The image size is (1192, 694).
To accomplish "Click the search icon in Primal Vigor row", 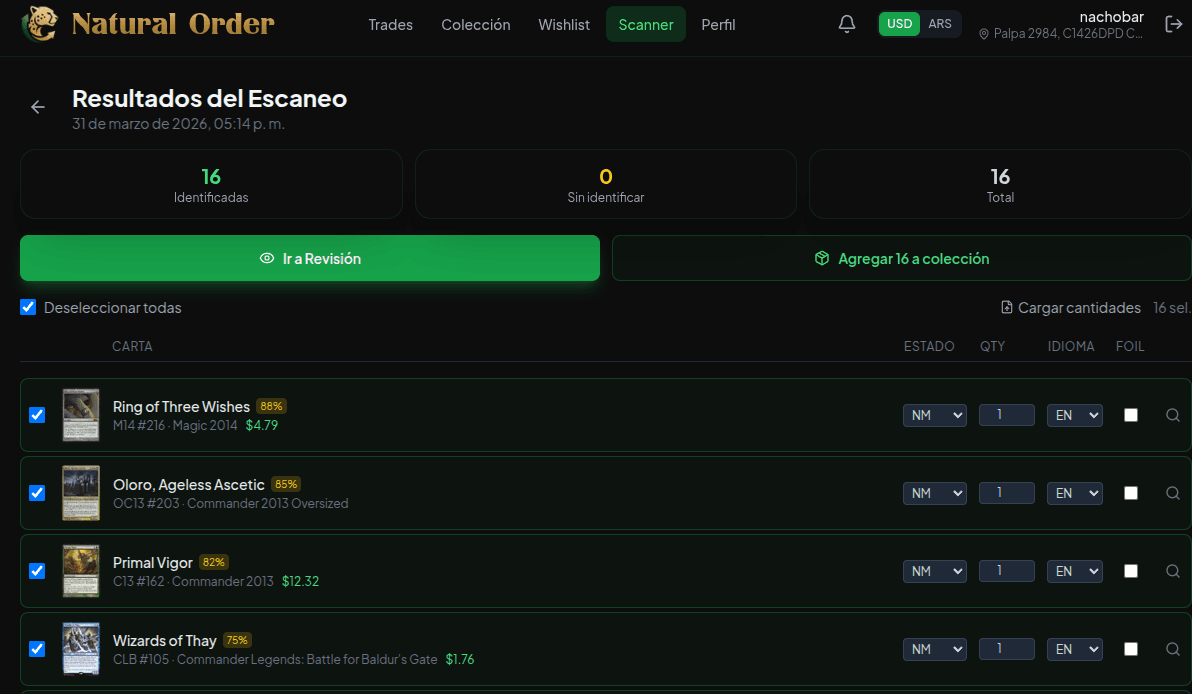I will pyautogui.click(x=1173, y=571).
